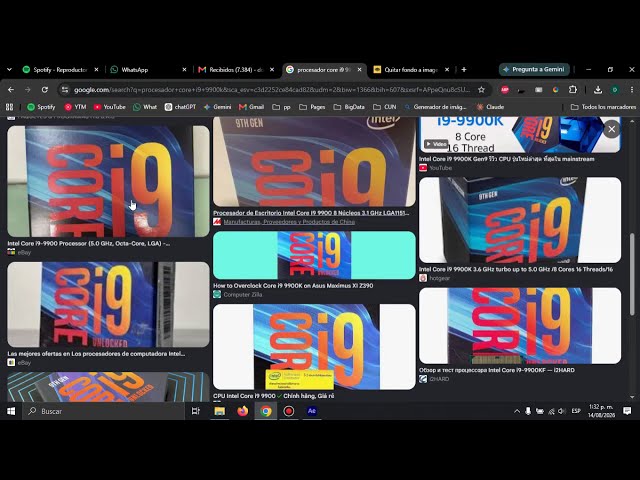640x480 pixels.
Task: Reload the current page
Action: click(x=44, y=90)
